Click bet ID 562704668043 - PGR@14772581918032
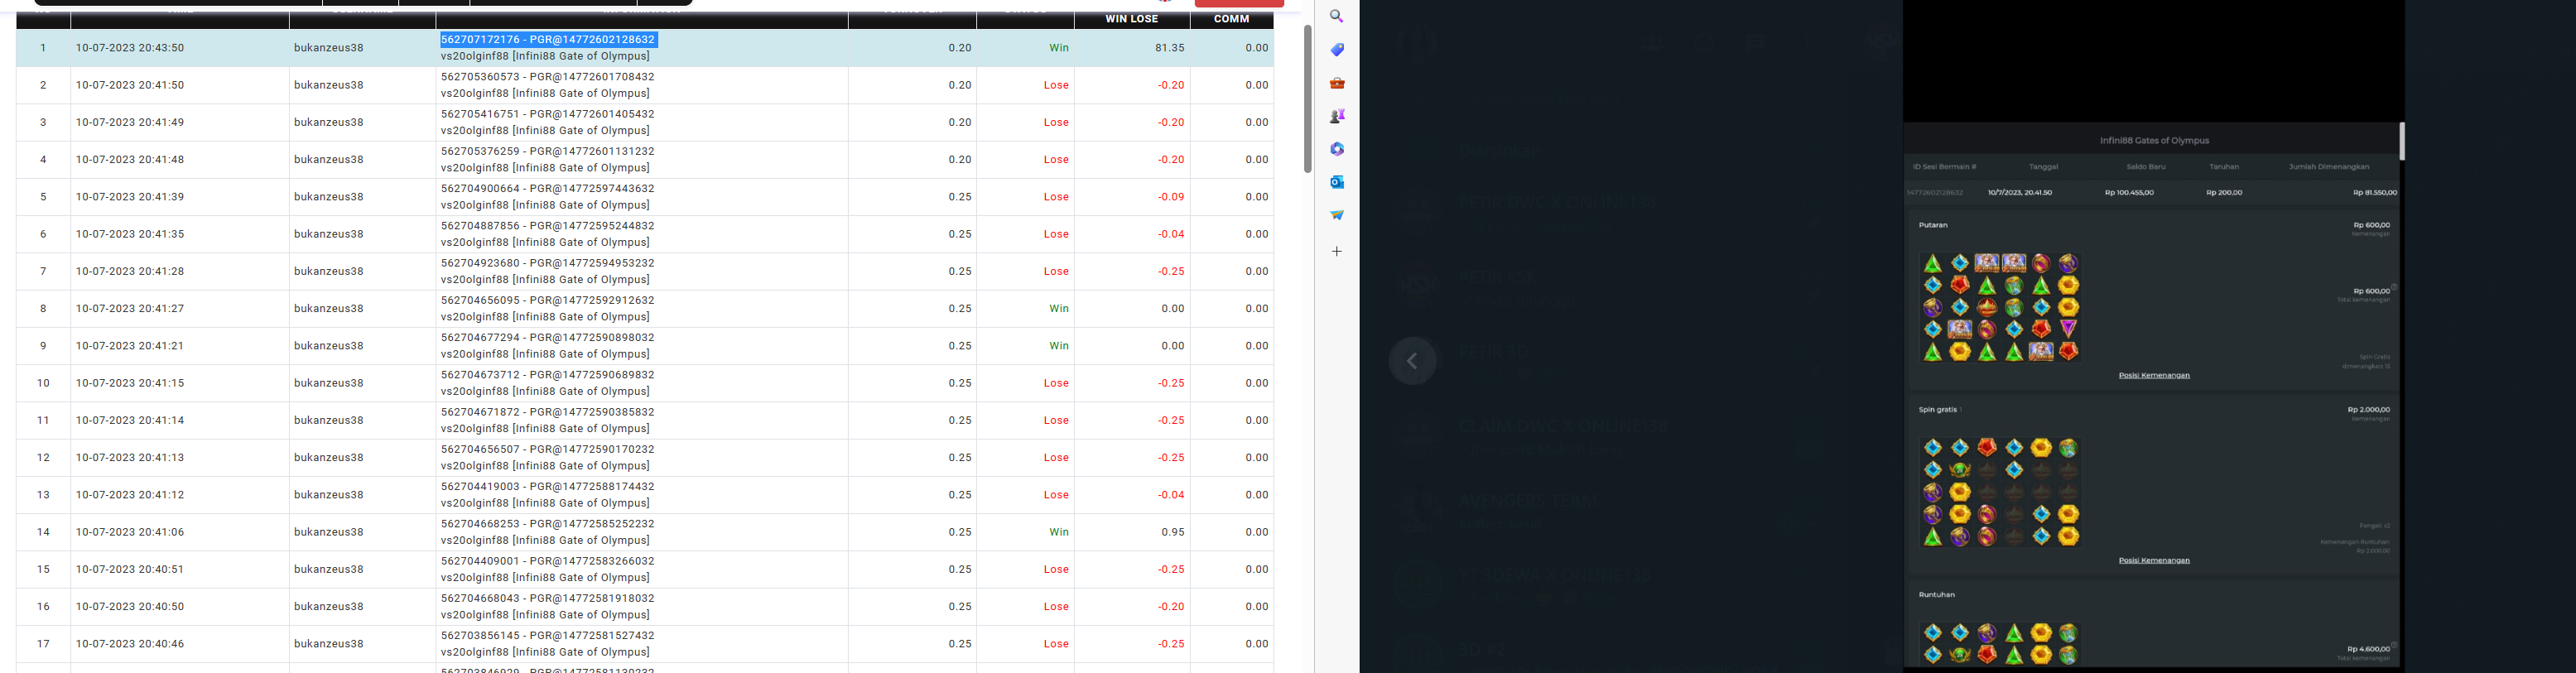This screenshot has width=2576, height=673. 548,598
